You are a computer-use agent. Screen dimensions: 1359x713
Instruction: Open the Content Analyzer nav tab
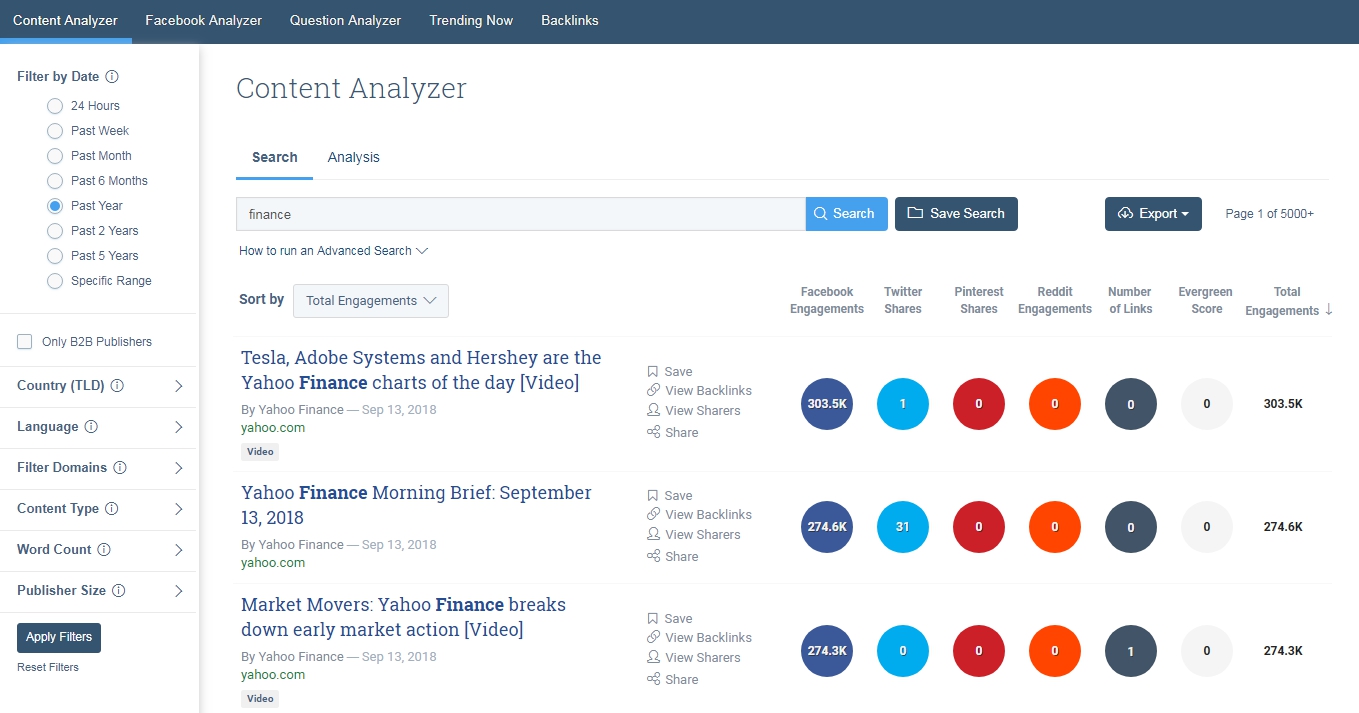pos(65,21)
